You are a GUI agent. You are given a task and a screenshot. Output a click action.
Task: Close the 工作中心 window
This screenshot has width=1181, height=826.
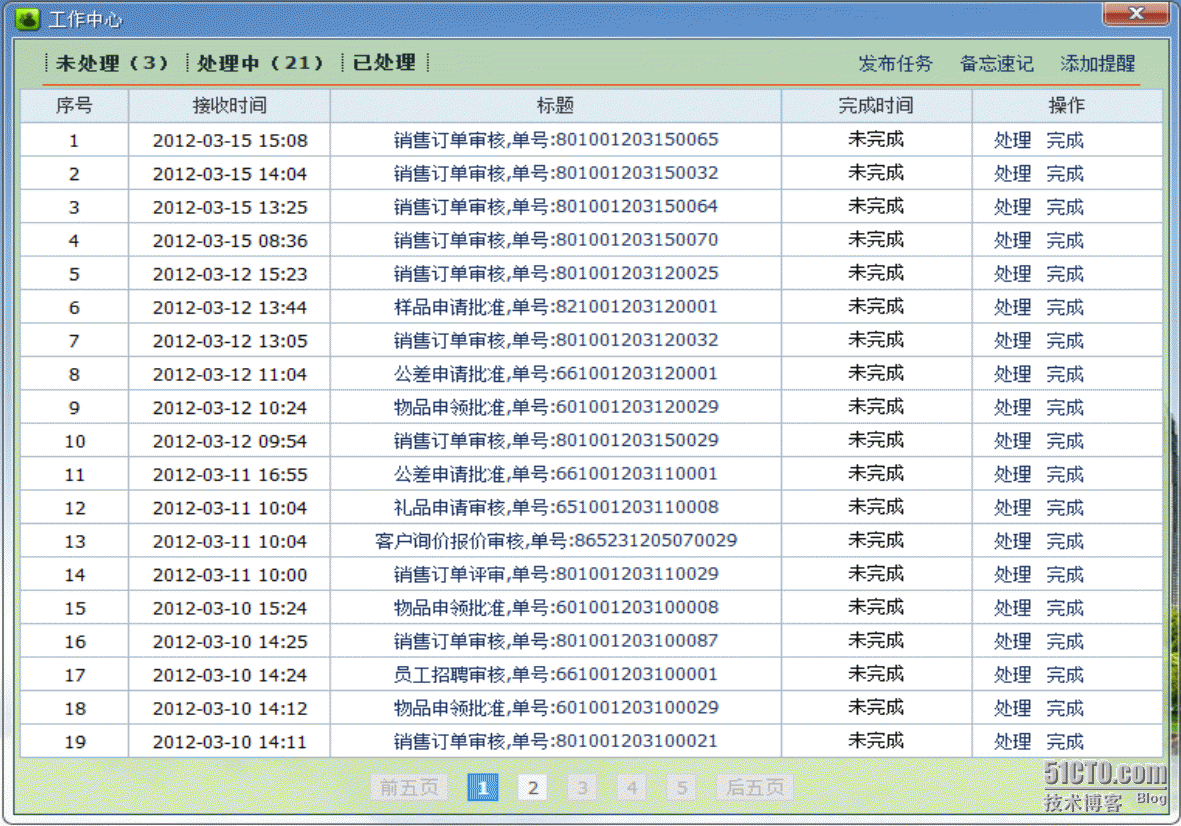(1136, 14)
